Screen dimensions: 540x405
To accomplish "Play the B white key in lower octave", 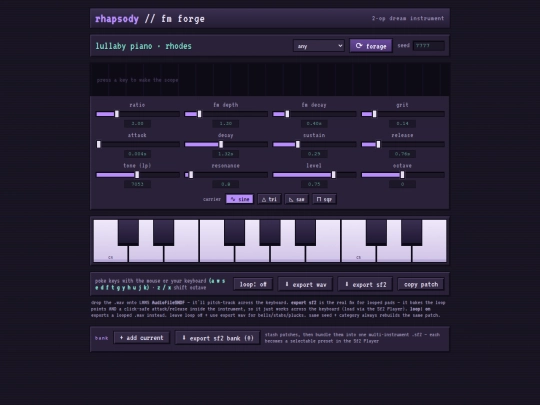I will coord(323,254).
